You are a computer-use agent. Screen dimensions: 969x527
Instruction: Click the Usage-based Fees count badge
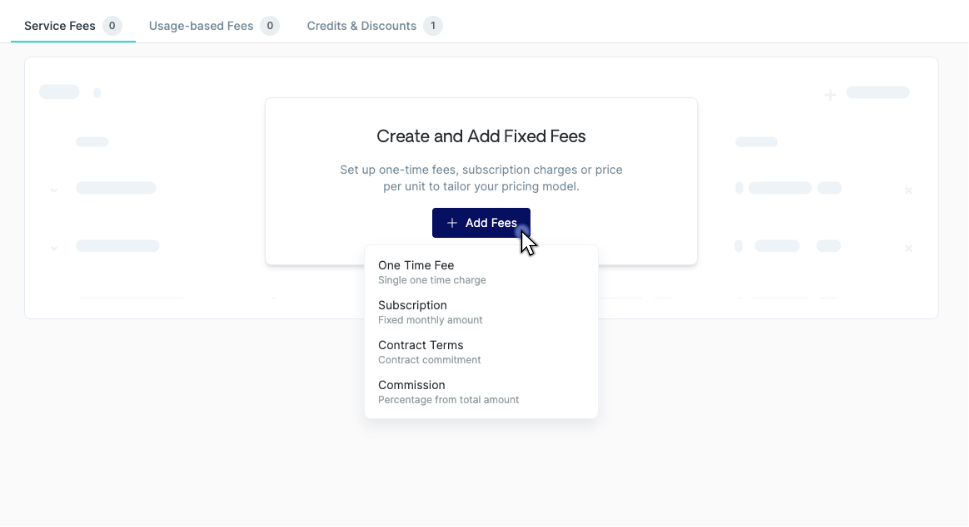[x=270, y=26]
